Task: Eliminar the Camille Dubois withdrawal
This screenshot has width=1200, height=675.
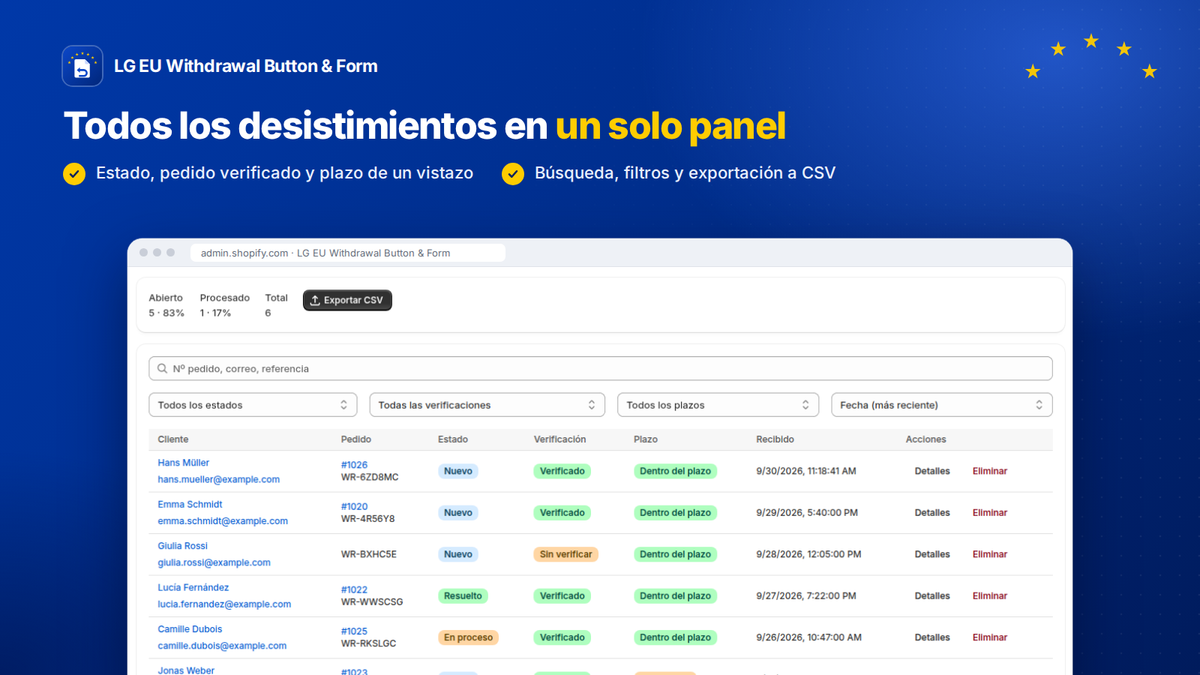Action: (x=990, y=638)
